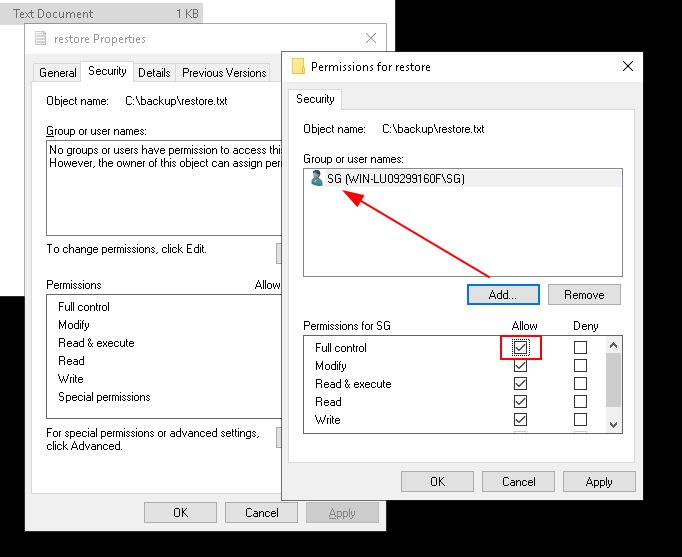Open the Details tab
The width and height of the screenshot is (682, 557).
[154, 73]
